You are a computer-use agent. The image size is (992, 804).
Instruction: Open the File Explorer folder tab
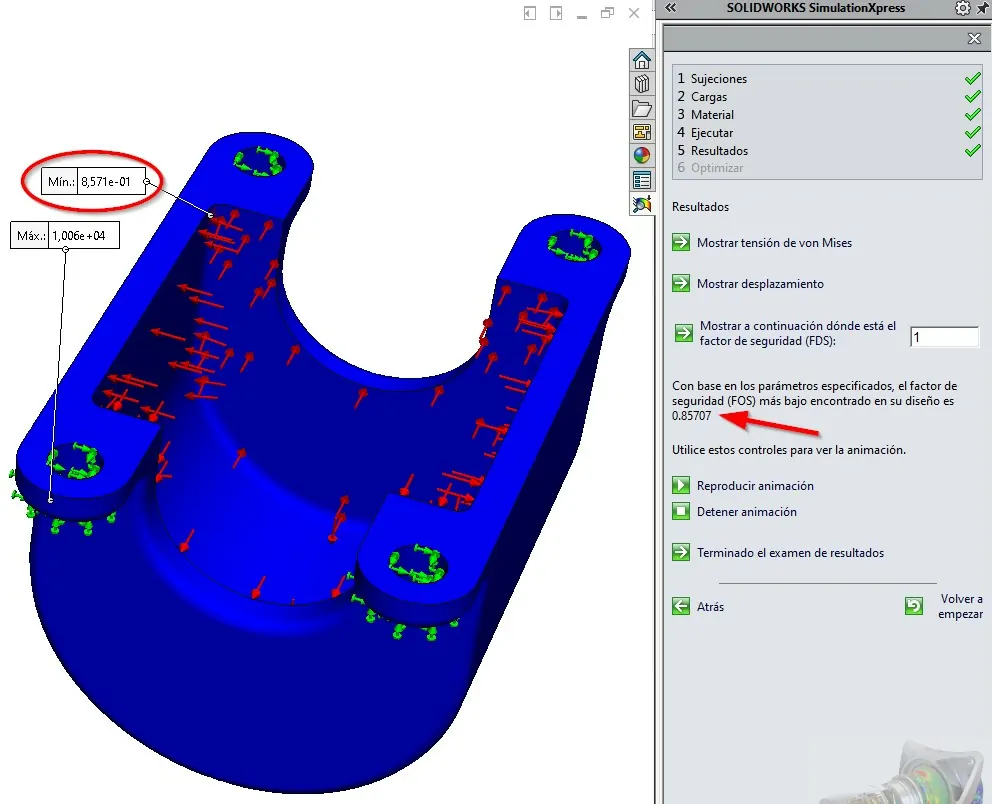642,108
